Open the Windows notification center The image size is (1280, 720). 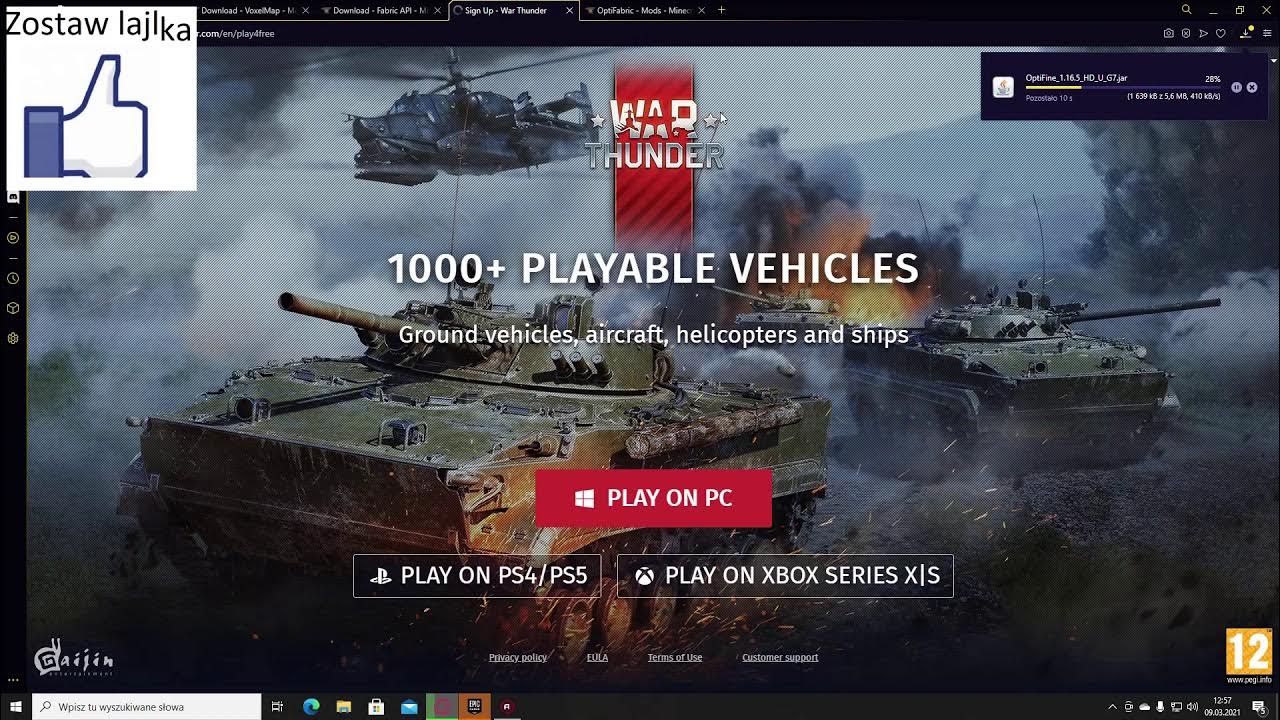[x=1259, y=707]
